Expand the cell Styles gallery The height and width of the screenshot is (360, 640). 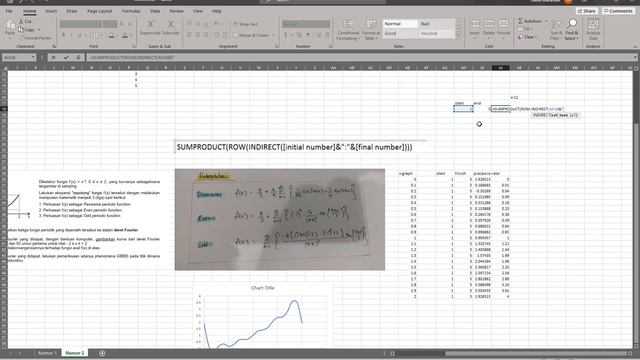coord(458,36)
